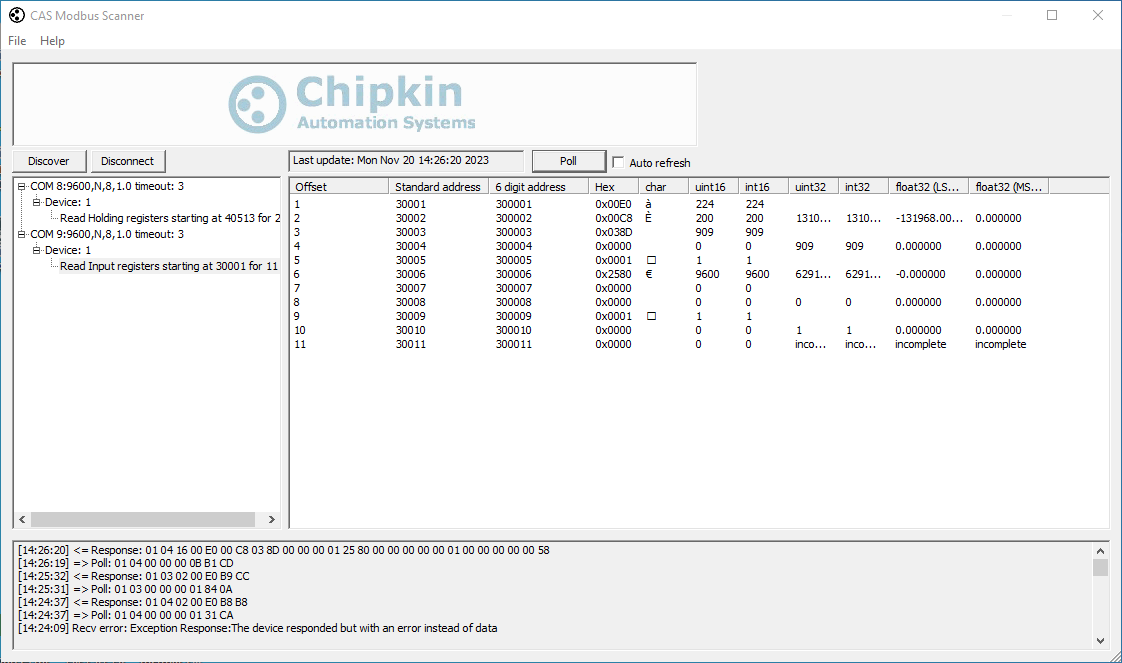Click the CAS Modbus Scanner title bar icon
Viewport: 1122px width, 663px height.
[16, 15]
